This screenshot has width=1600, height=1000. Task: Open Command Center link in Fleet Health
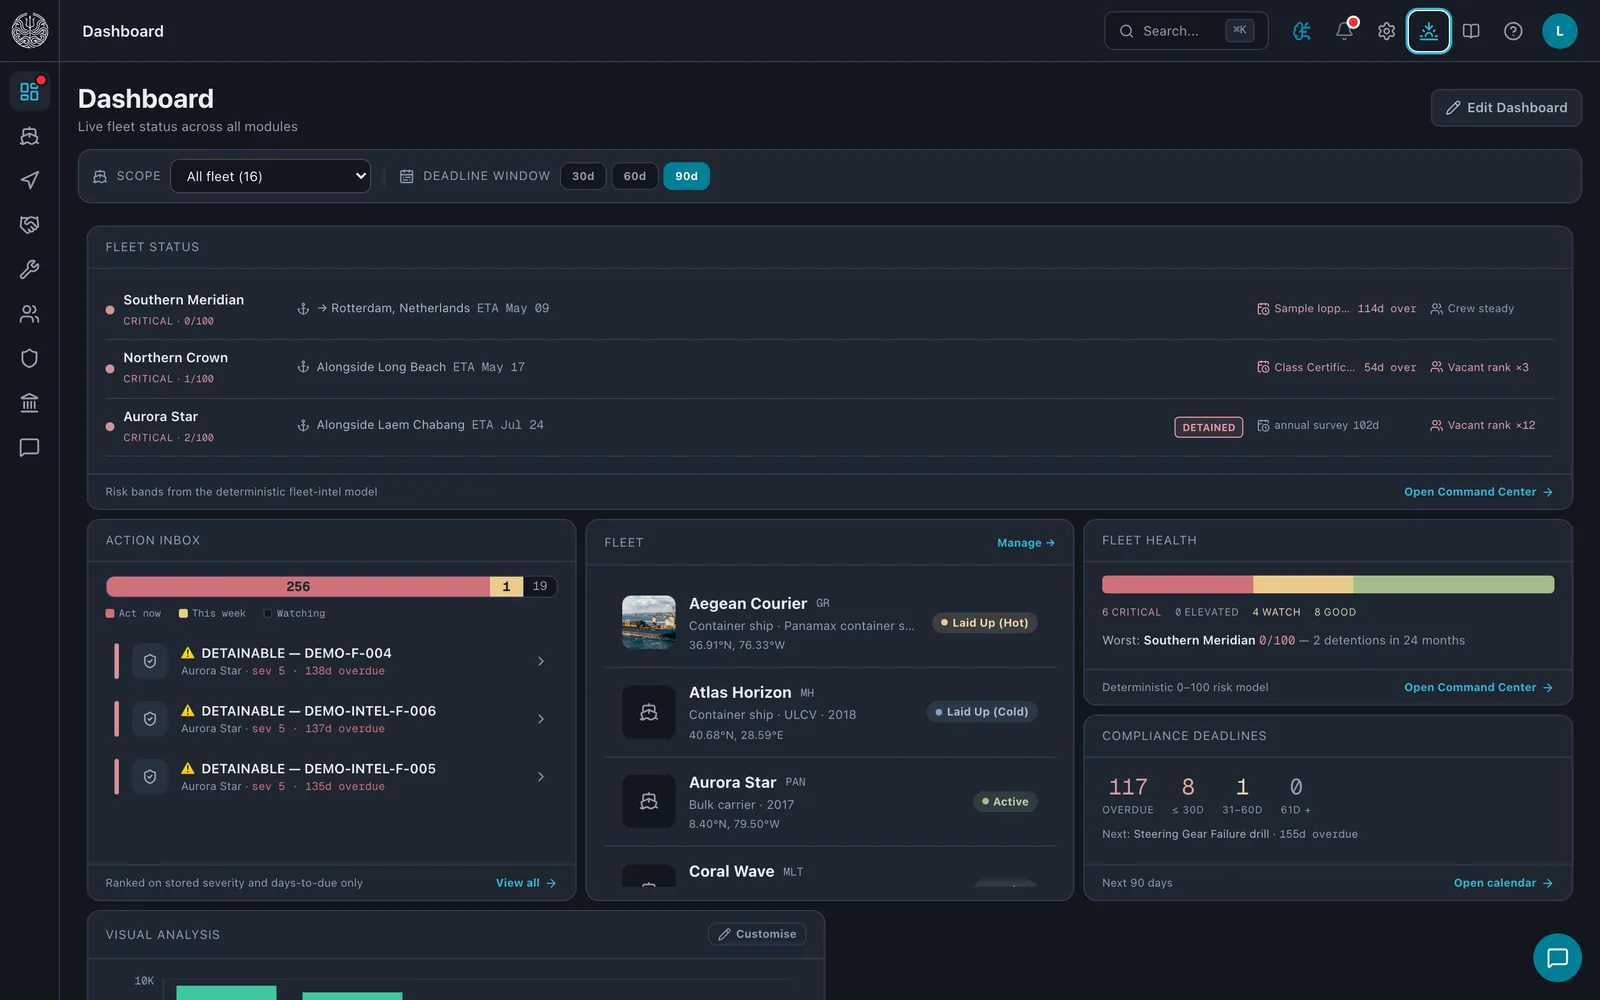click(x=1478, y=688)
